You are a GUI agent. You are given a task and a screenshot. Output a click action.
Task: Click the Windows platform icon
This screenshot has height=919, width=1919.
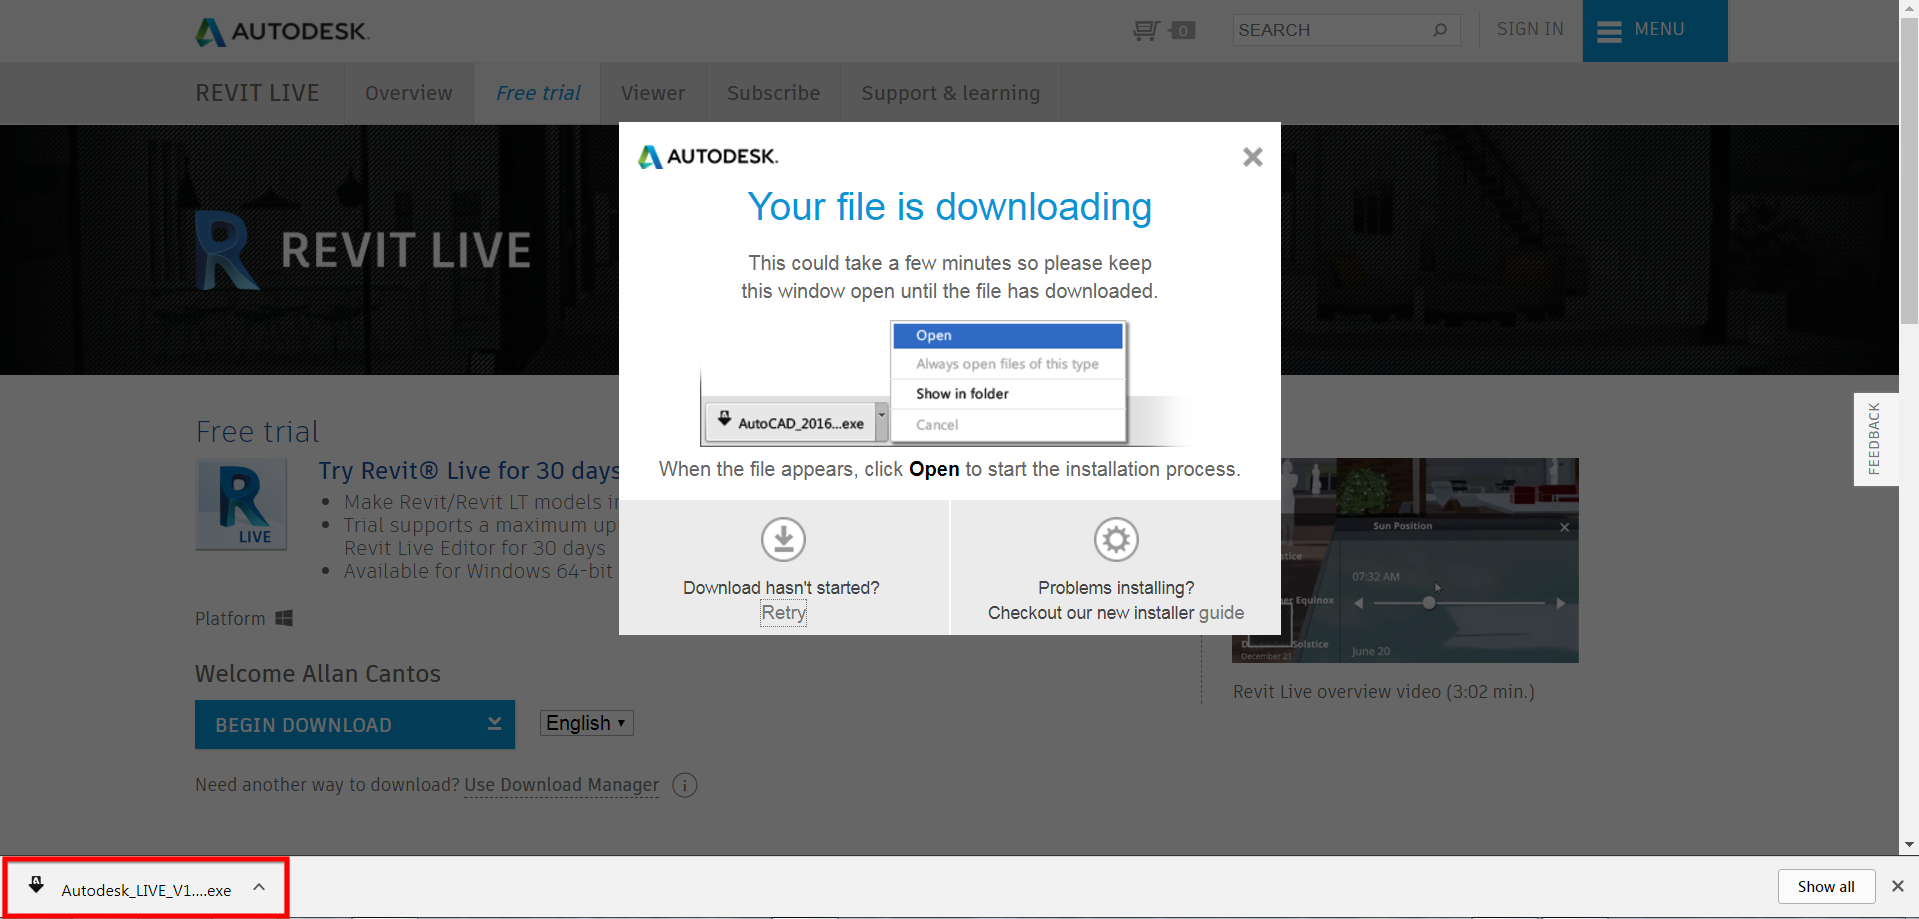284,619
